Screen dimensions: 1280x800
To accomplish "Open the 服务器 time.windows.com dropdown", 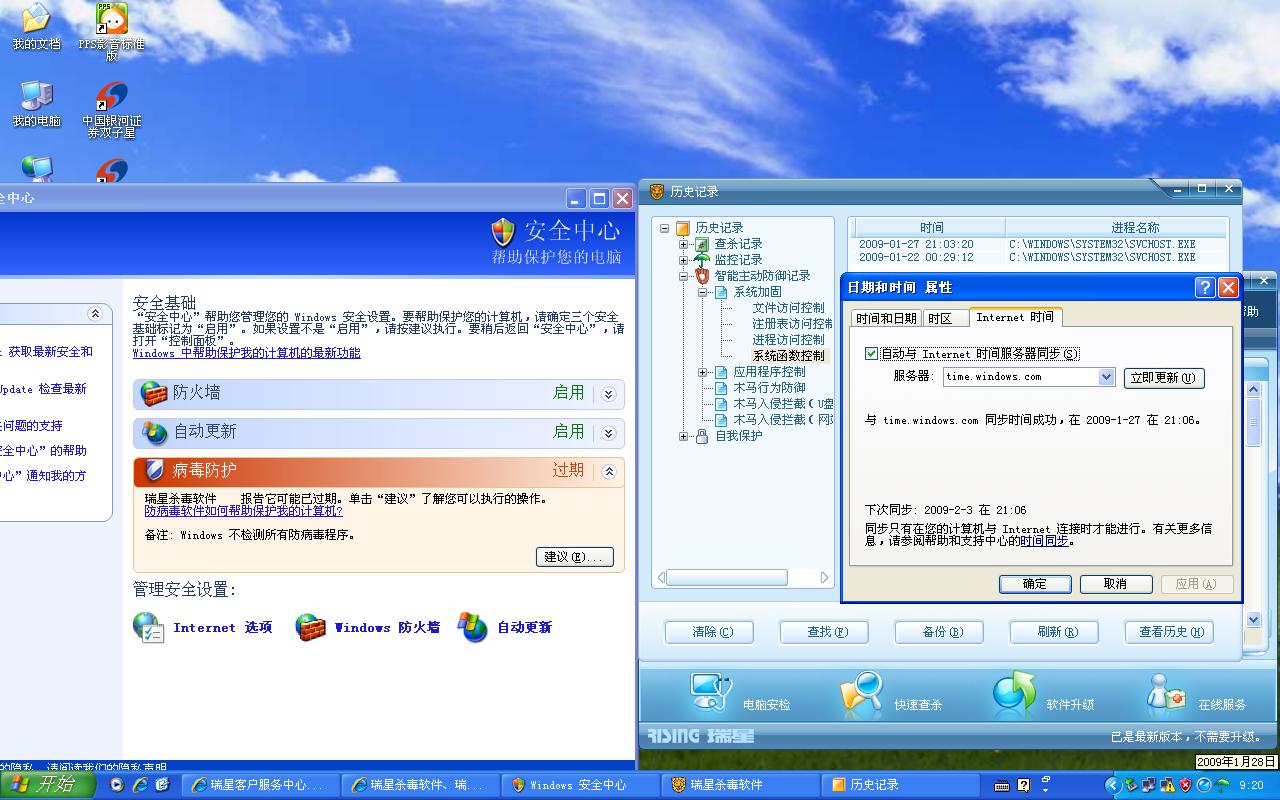I will tap(1107, 377).
